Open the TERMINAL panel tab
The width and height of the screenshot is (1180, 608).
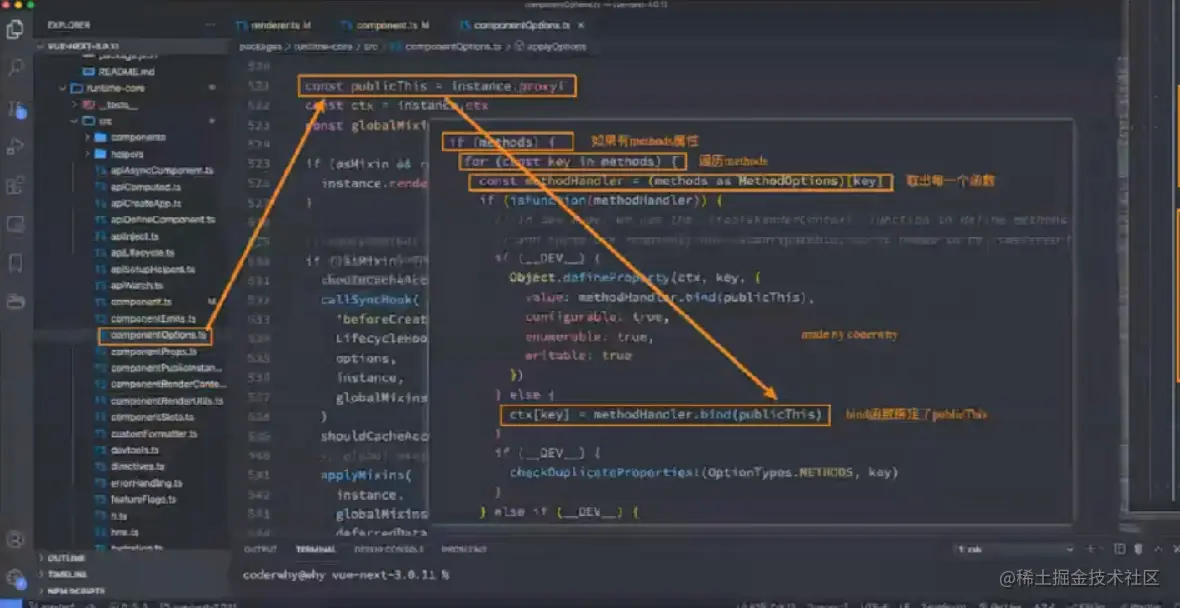(x=315, y=549)
